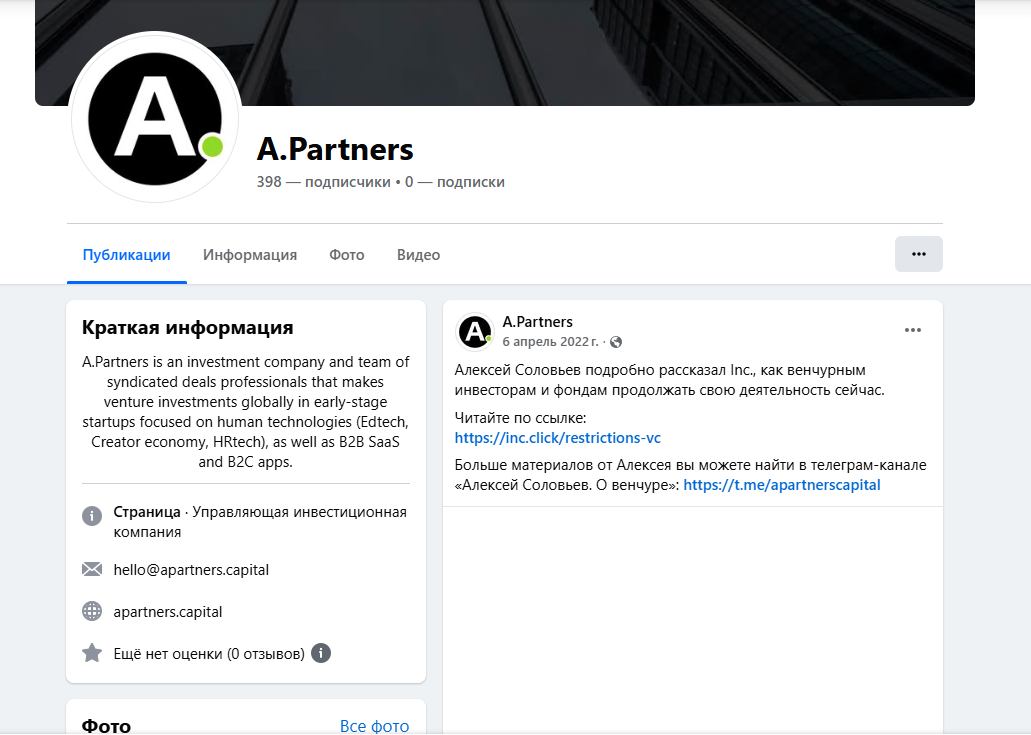Open the 398 подписчики followers count

coord(324,182)
